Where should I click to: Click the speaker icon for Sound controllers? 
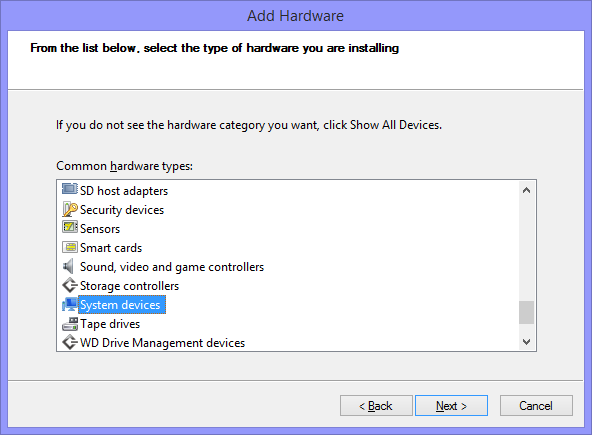pyautogui.click(x=68, y=267)
